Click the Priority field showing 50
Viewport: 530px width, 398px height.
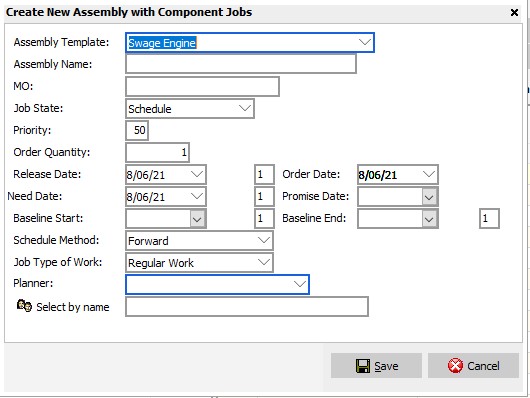tap(137, 130)
